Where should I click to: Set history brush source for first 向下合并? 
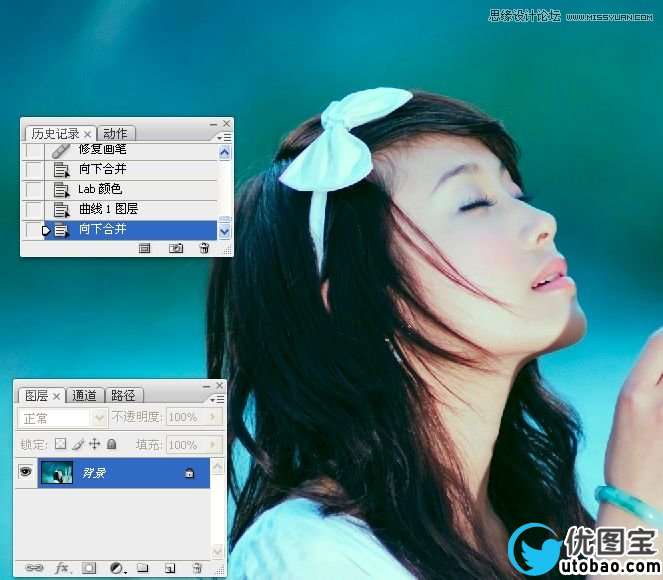point(33,170)
